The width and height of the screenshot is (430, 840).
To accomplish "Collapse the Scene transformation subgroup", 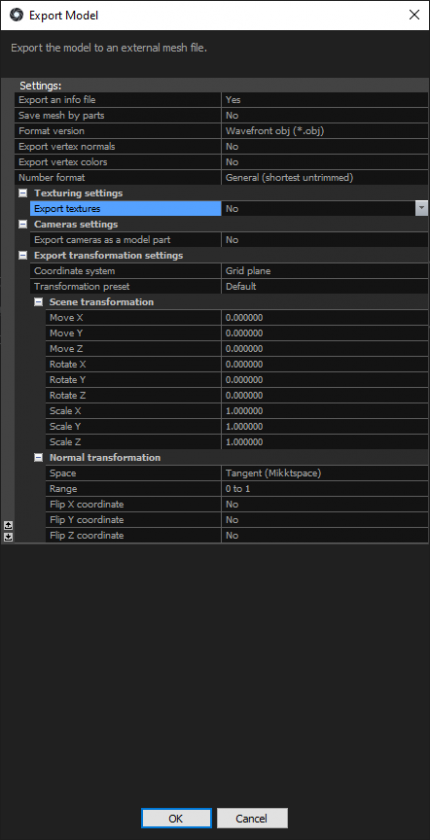I will pyautogui.click(x=38, y=302).
